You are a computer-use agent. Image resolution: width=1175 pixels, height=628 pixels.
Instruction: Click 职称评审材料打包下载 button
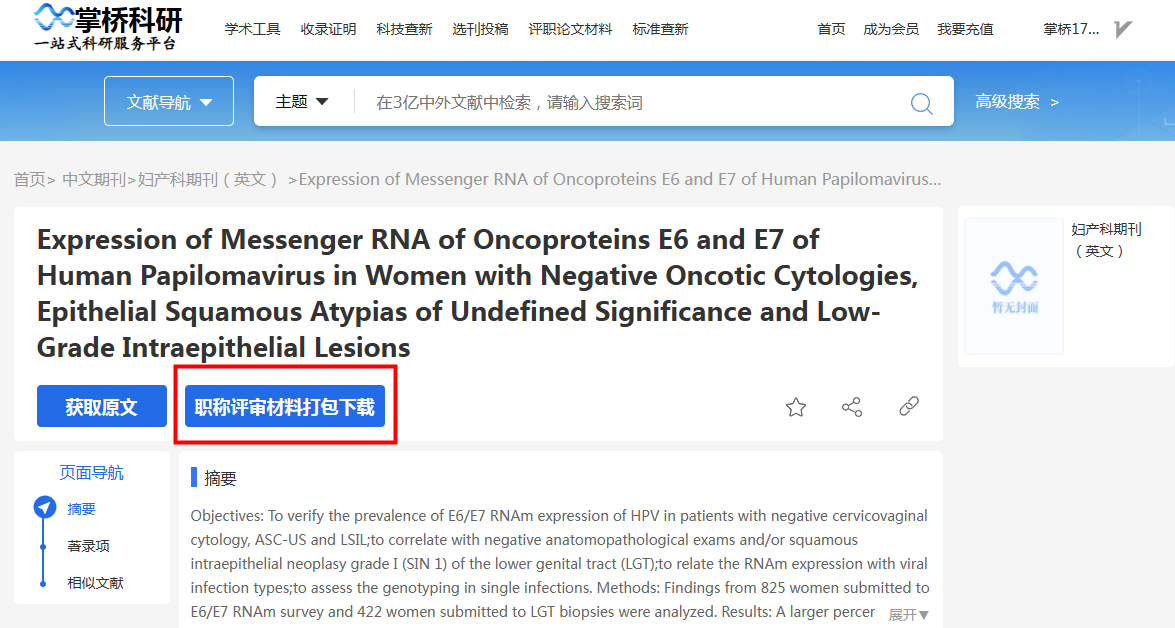pos(285,406)
